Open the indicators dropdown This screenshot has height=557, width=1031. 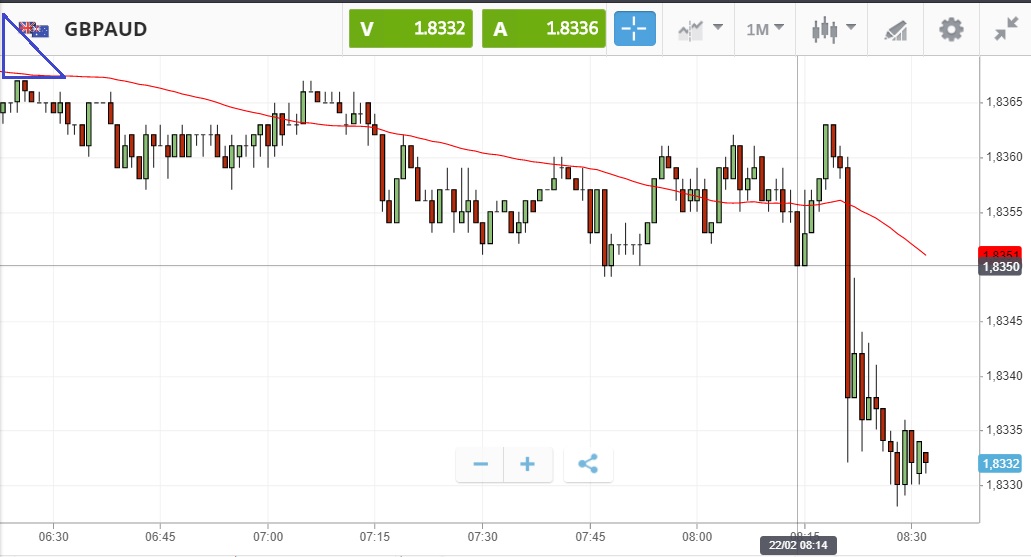pyautogui.click(x=700, y=29)
